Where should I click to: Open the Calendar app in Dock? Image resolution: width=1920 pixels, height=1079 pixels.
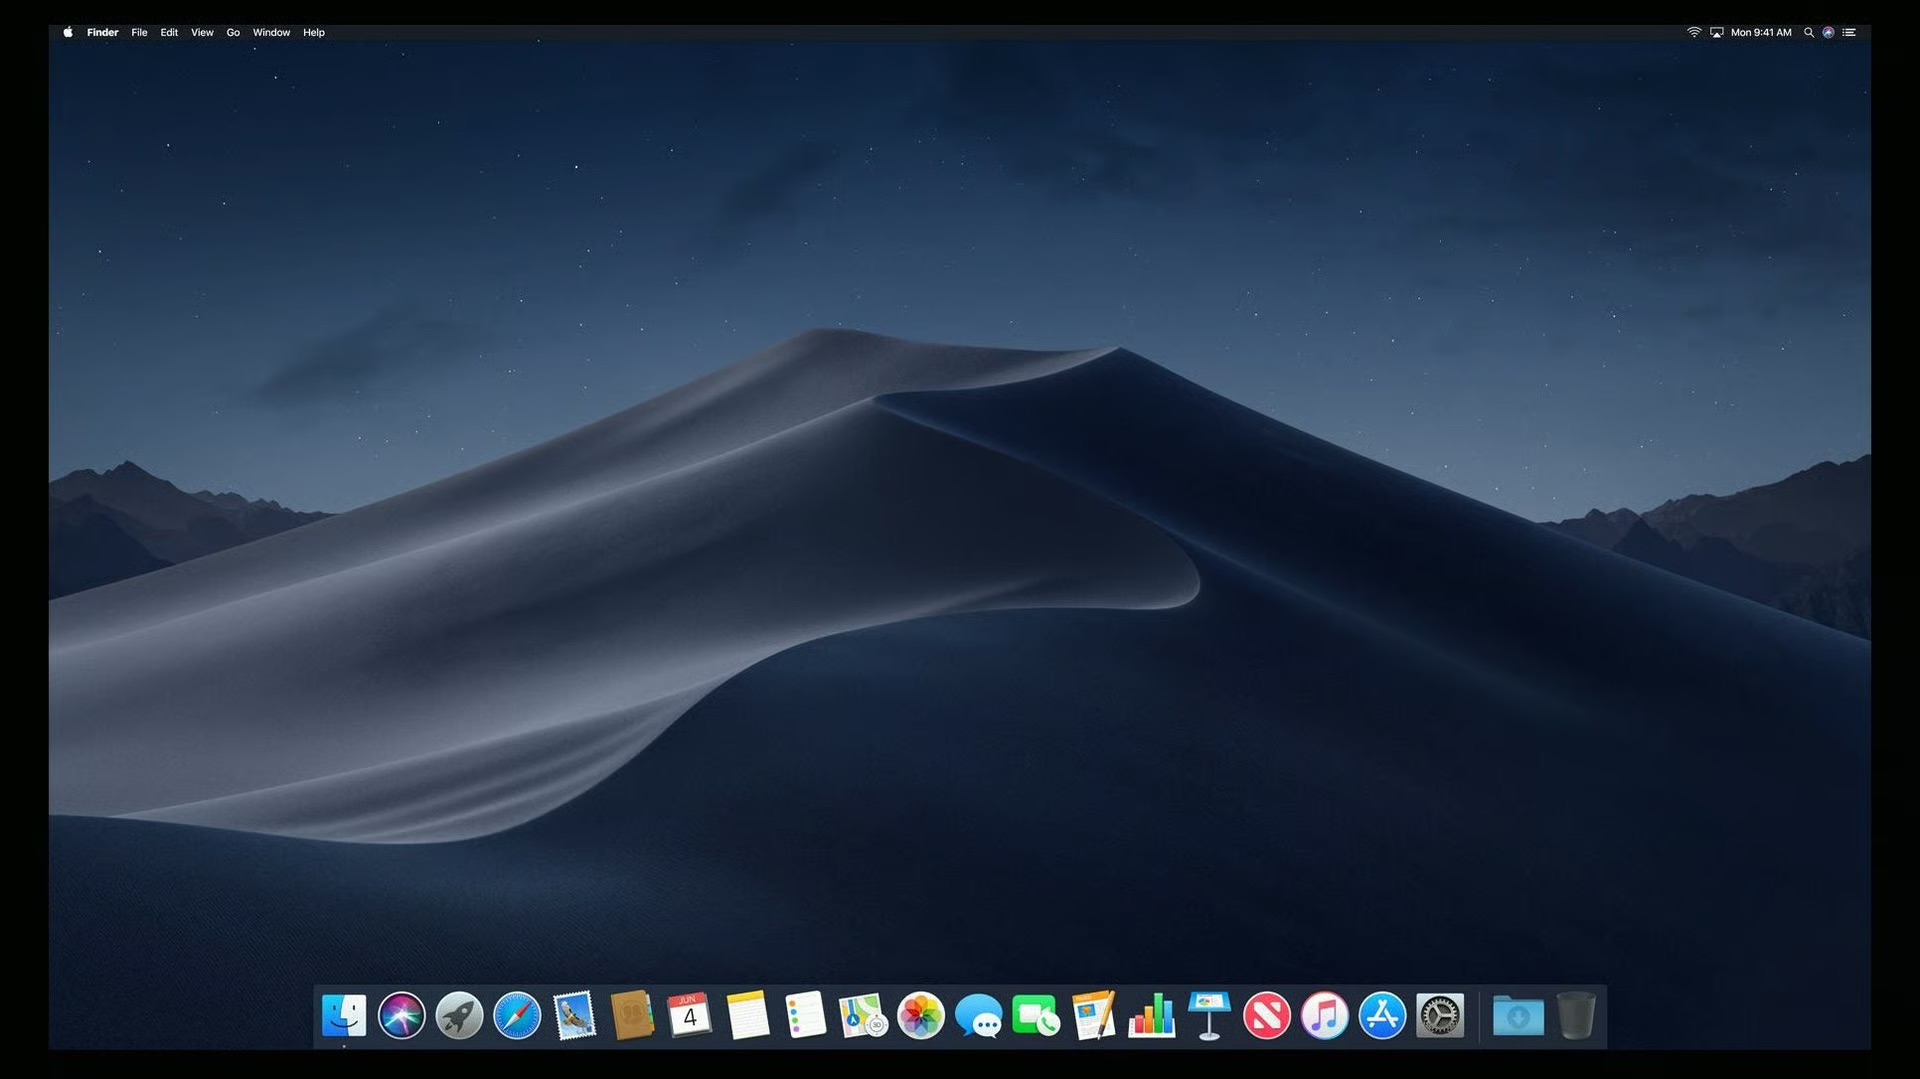click(x=690, y=1016)
